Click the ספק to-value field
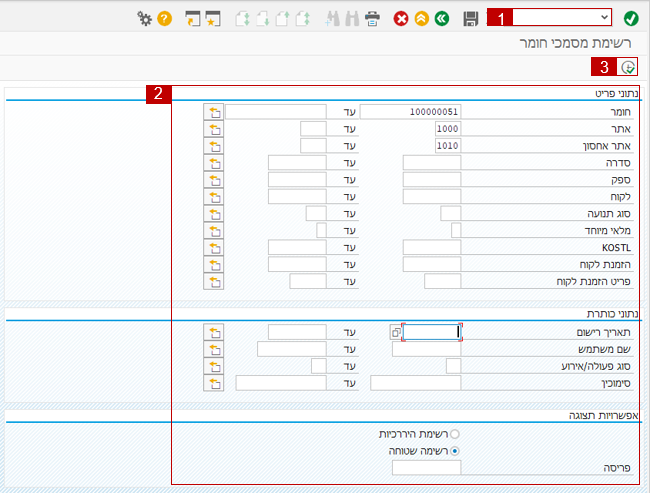 297,180
